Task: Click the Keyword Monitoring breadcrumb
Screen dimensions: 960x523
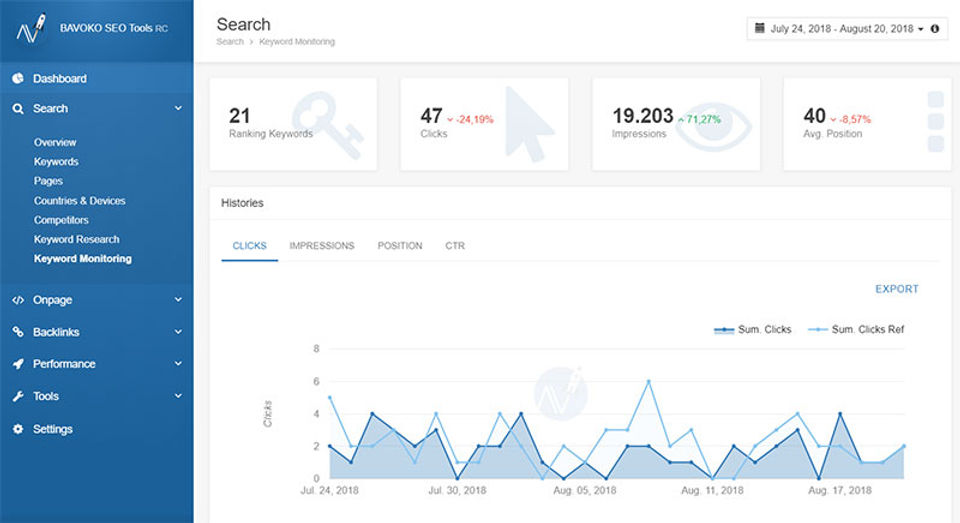Action: coord(297,42)
